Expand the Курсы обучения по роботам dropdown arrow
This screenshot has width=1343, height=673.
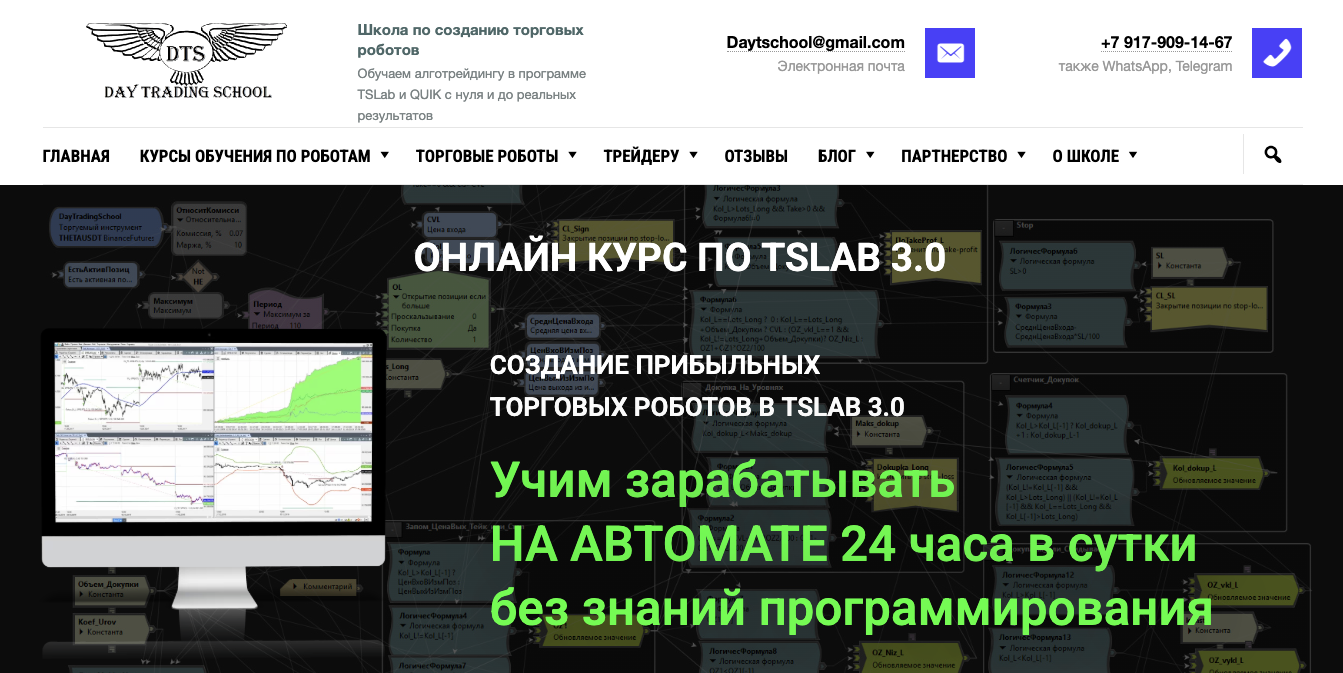[x=385, y=155]
